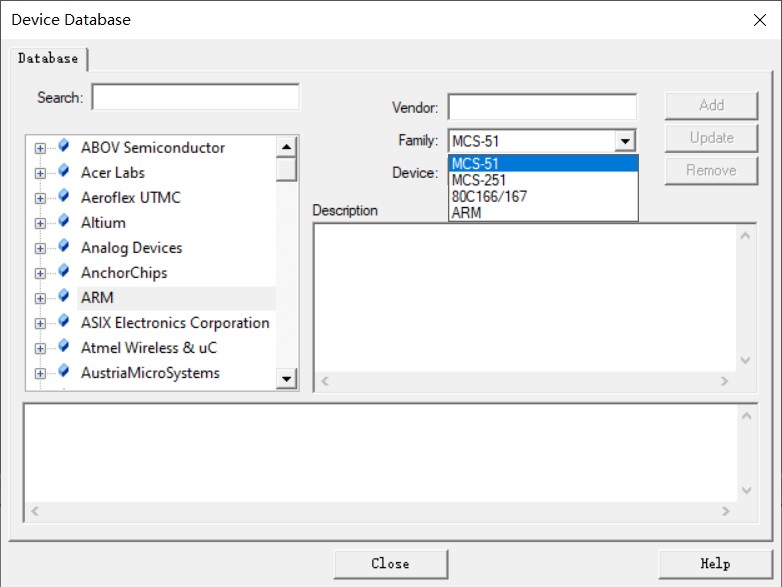
Task: Select Aeroflex UTMC in the vendor tree
Action: click(131, 197)
